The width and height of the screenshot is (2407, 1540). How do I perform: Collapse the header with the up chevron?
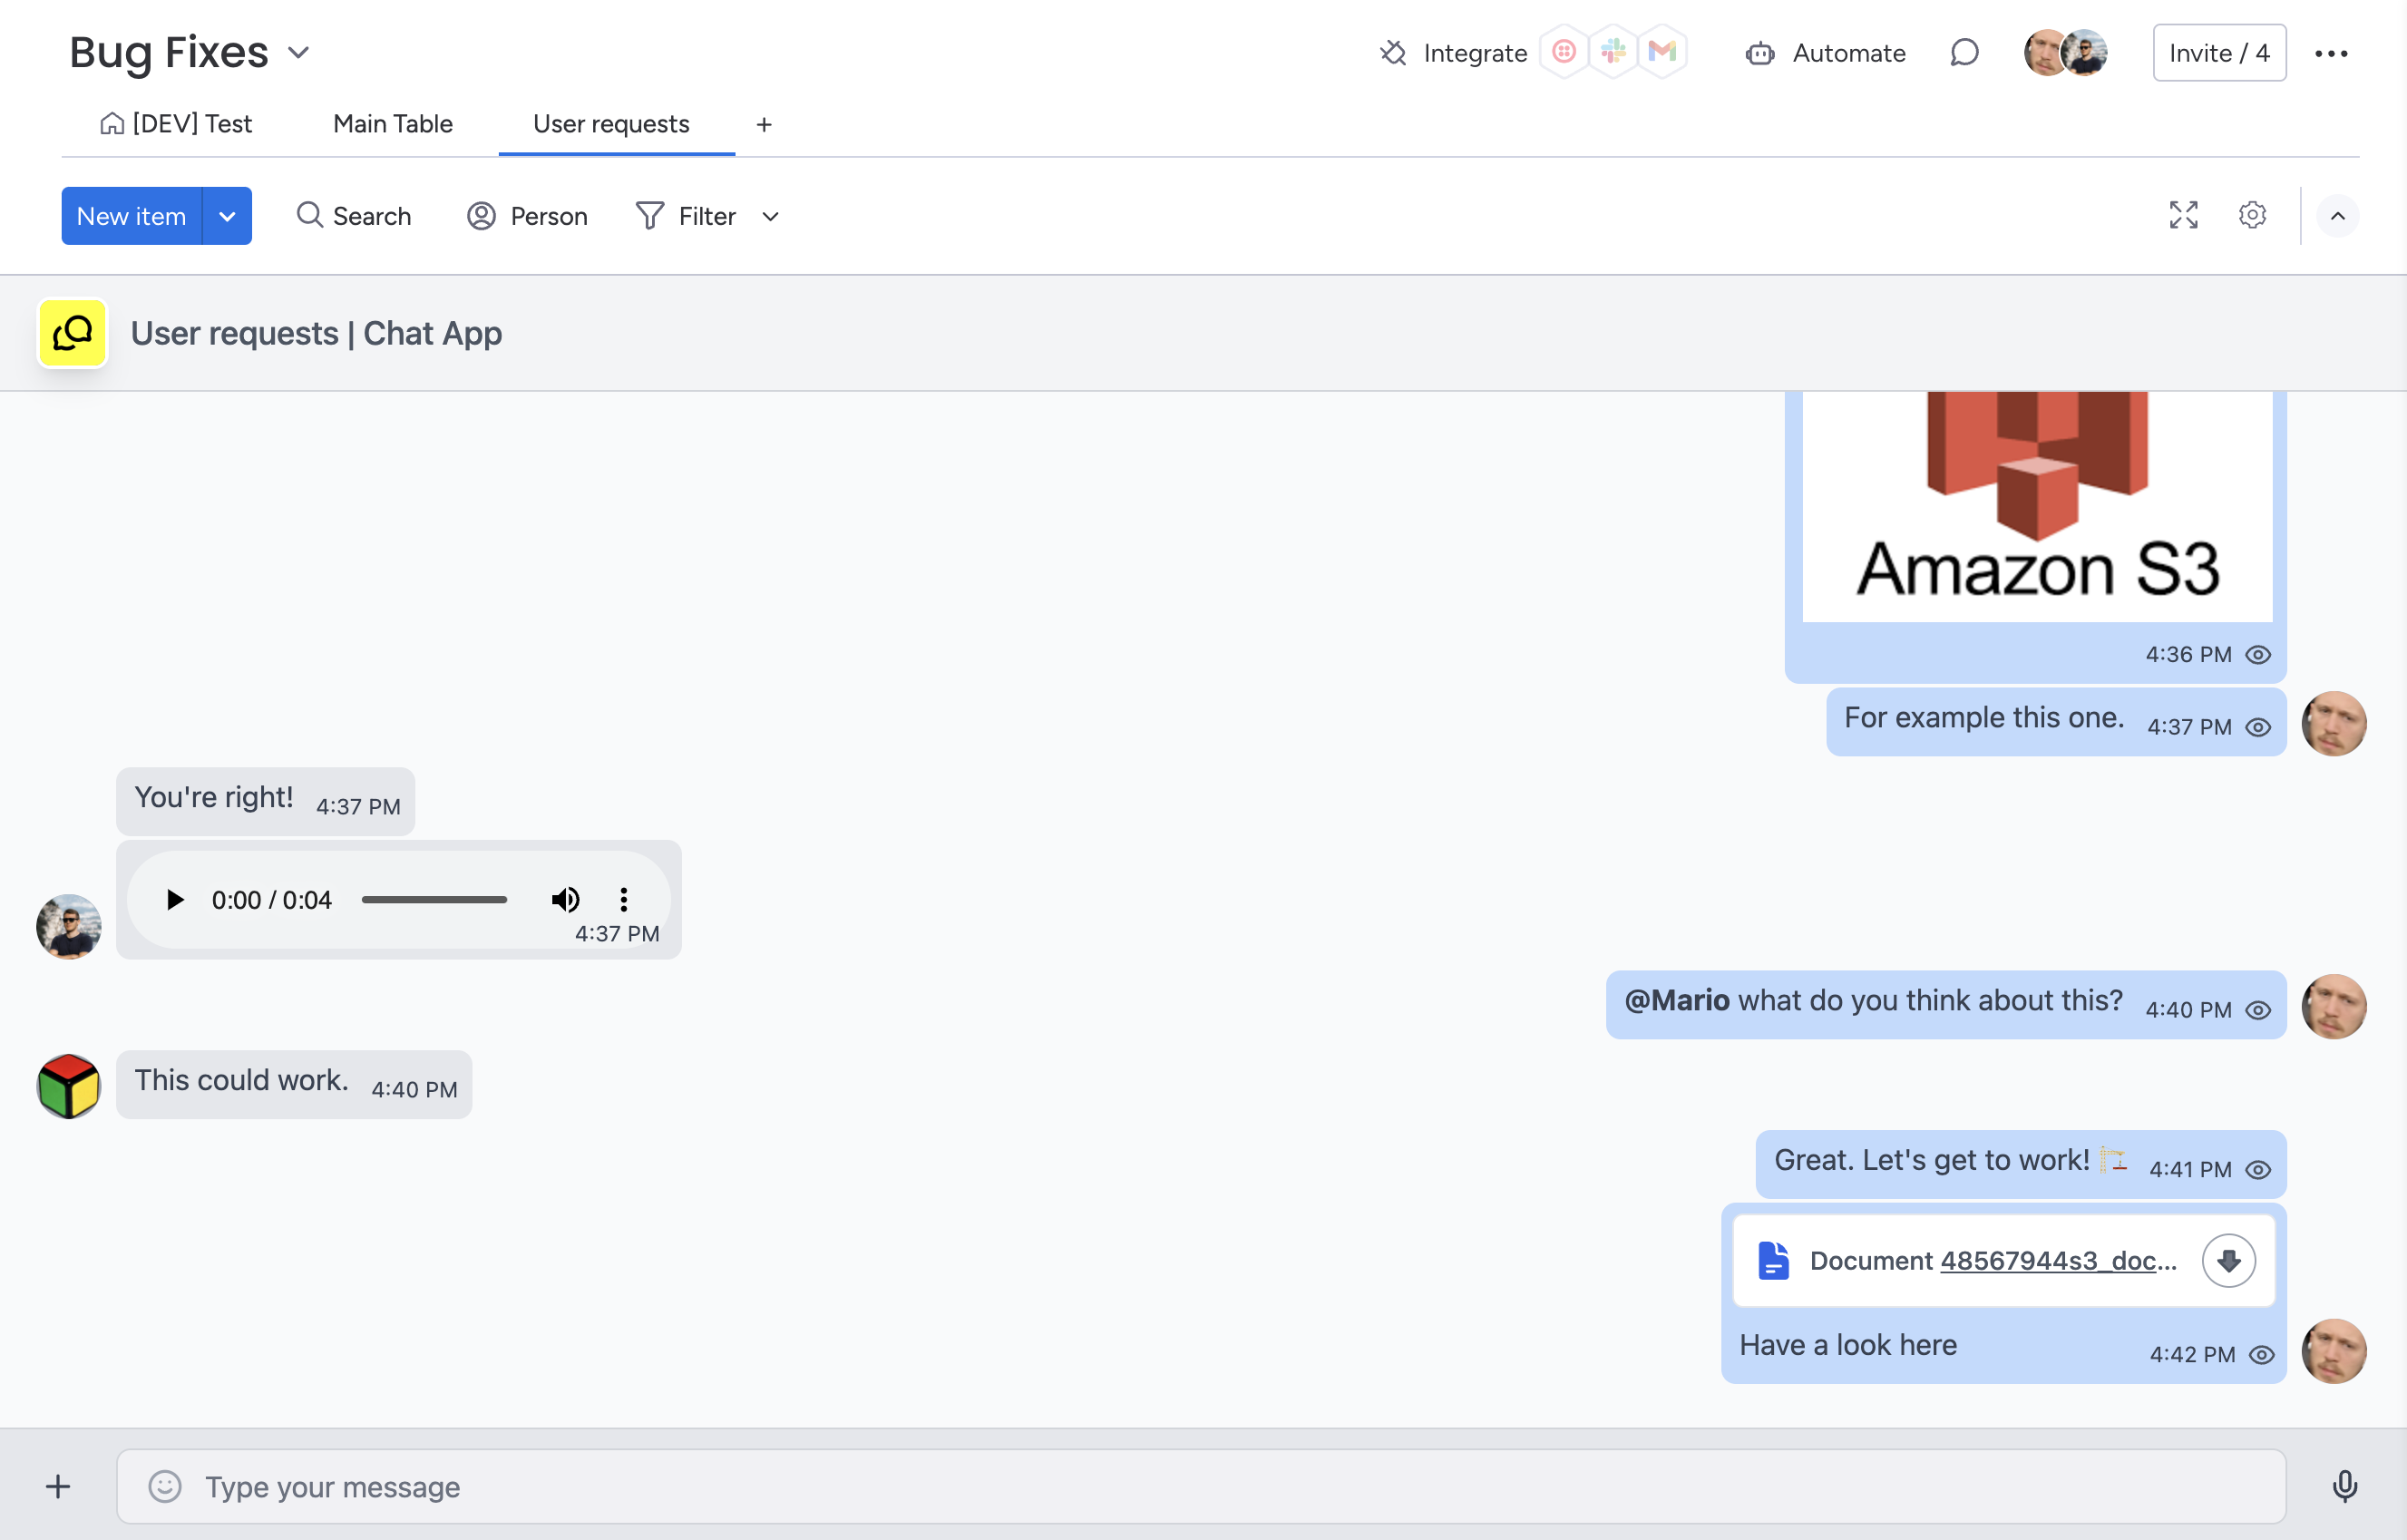[2337, 216]
